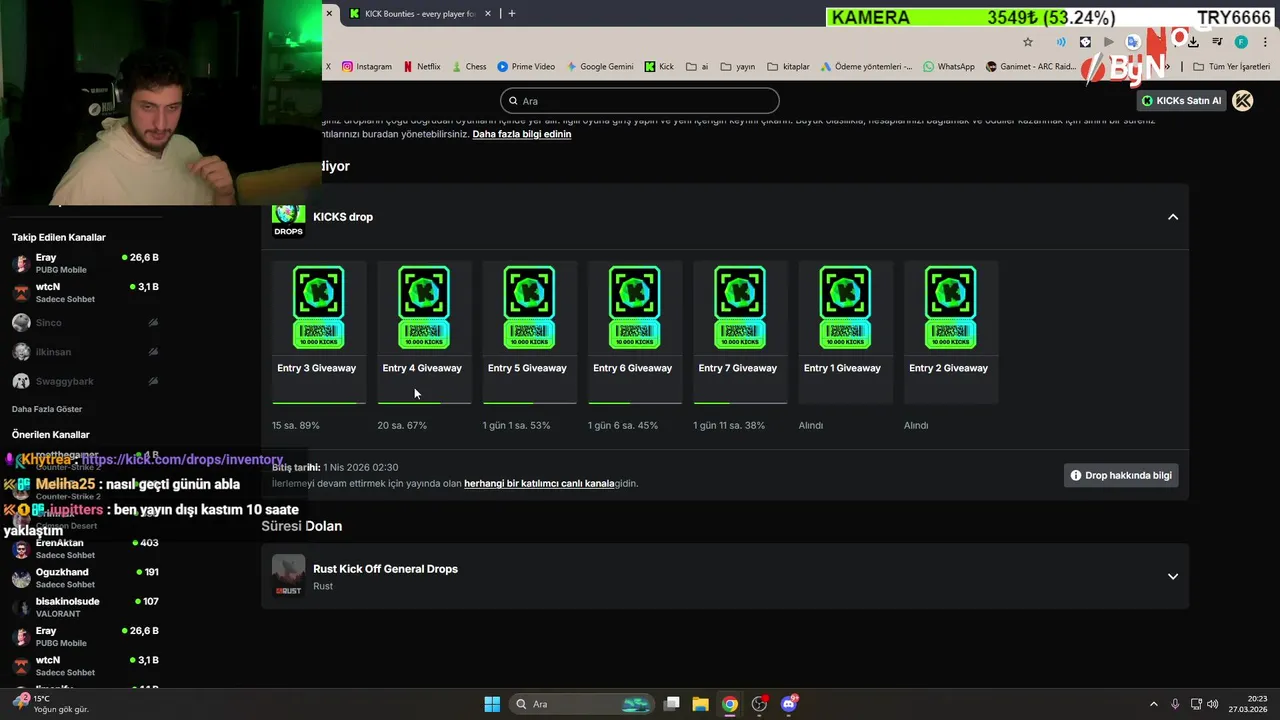Click the Chrome icon in taskbar

(x=730, y=704)
